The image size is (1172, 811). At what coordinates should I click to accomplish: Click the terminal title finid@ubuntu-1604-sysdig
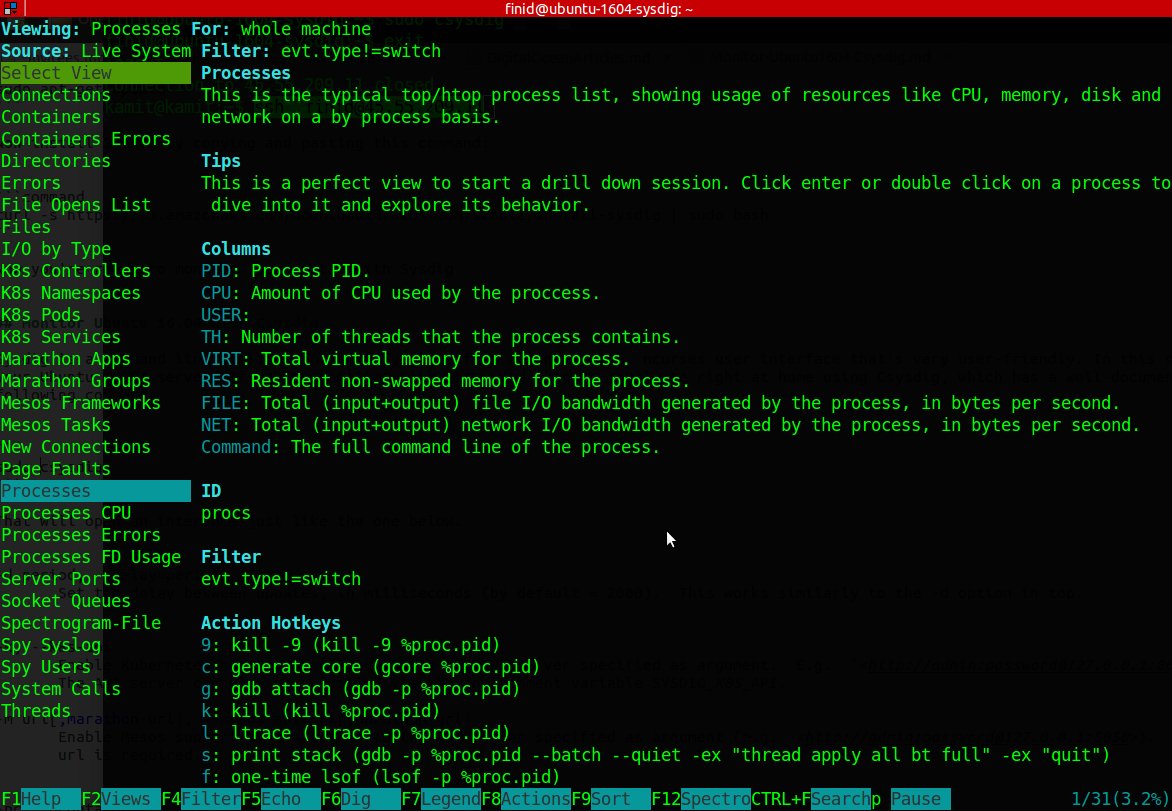(x=599, y=8)
